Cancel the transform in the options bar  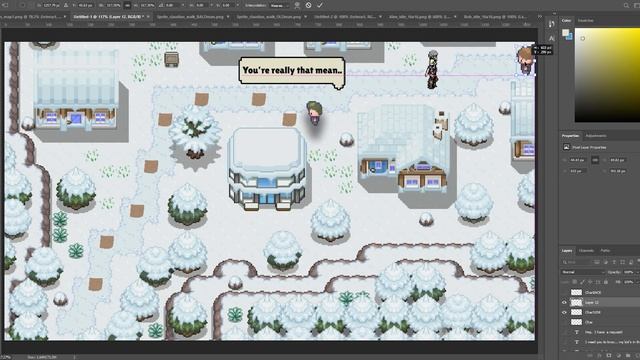tap(308, 5)
